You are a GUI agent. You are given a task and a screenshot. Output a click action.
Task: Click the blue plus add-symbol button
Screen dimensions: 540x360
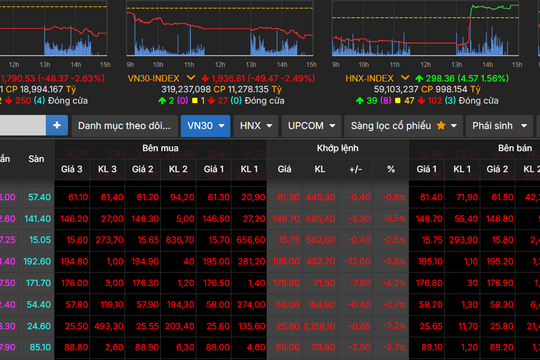(x=57, y=125)
